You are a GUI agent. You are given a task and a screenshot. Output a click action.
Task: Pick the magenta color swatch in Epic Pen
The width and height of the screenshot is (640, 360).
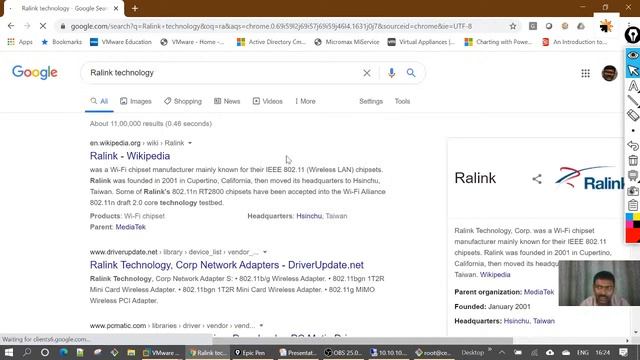coord(629,224)
